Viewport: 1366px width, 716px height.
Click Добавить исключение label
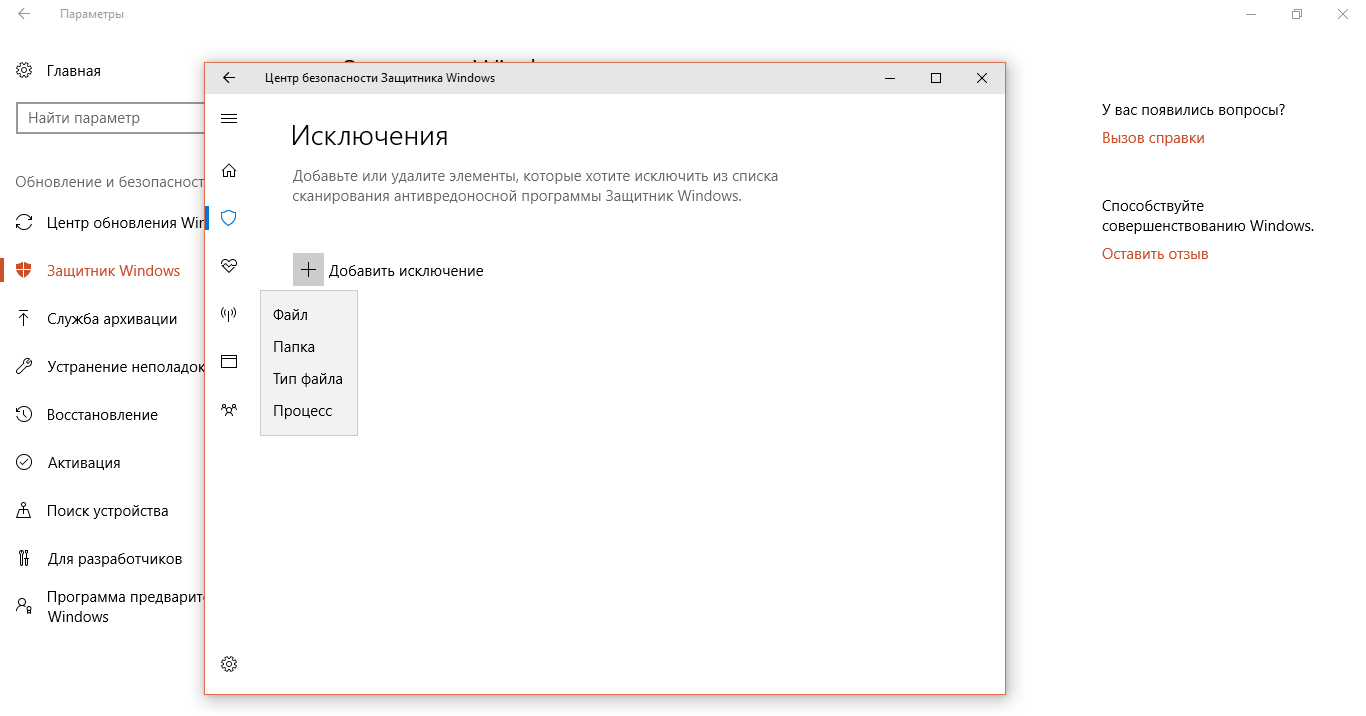click(406, 271)
